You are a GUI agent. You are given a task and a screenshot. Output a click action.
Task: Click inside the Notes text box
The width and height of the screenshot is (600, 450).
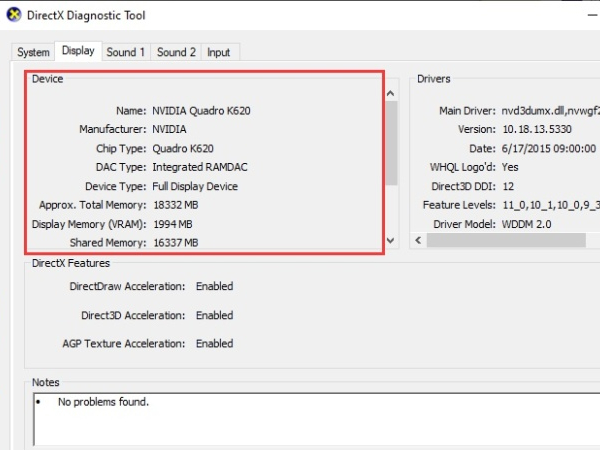pos(300,420)
